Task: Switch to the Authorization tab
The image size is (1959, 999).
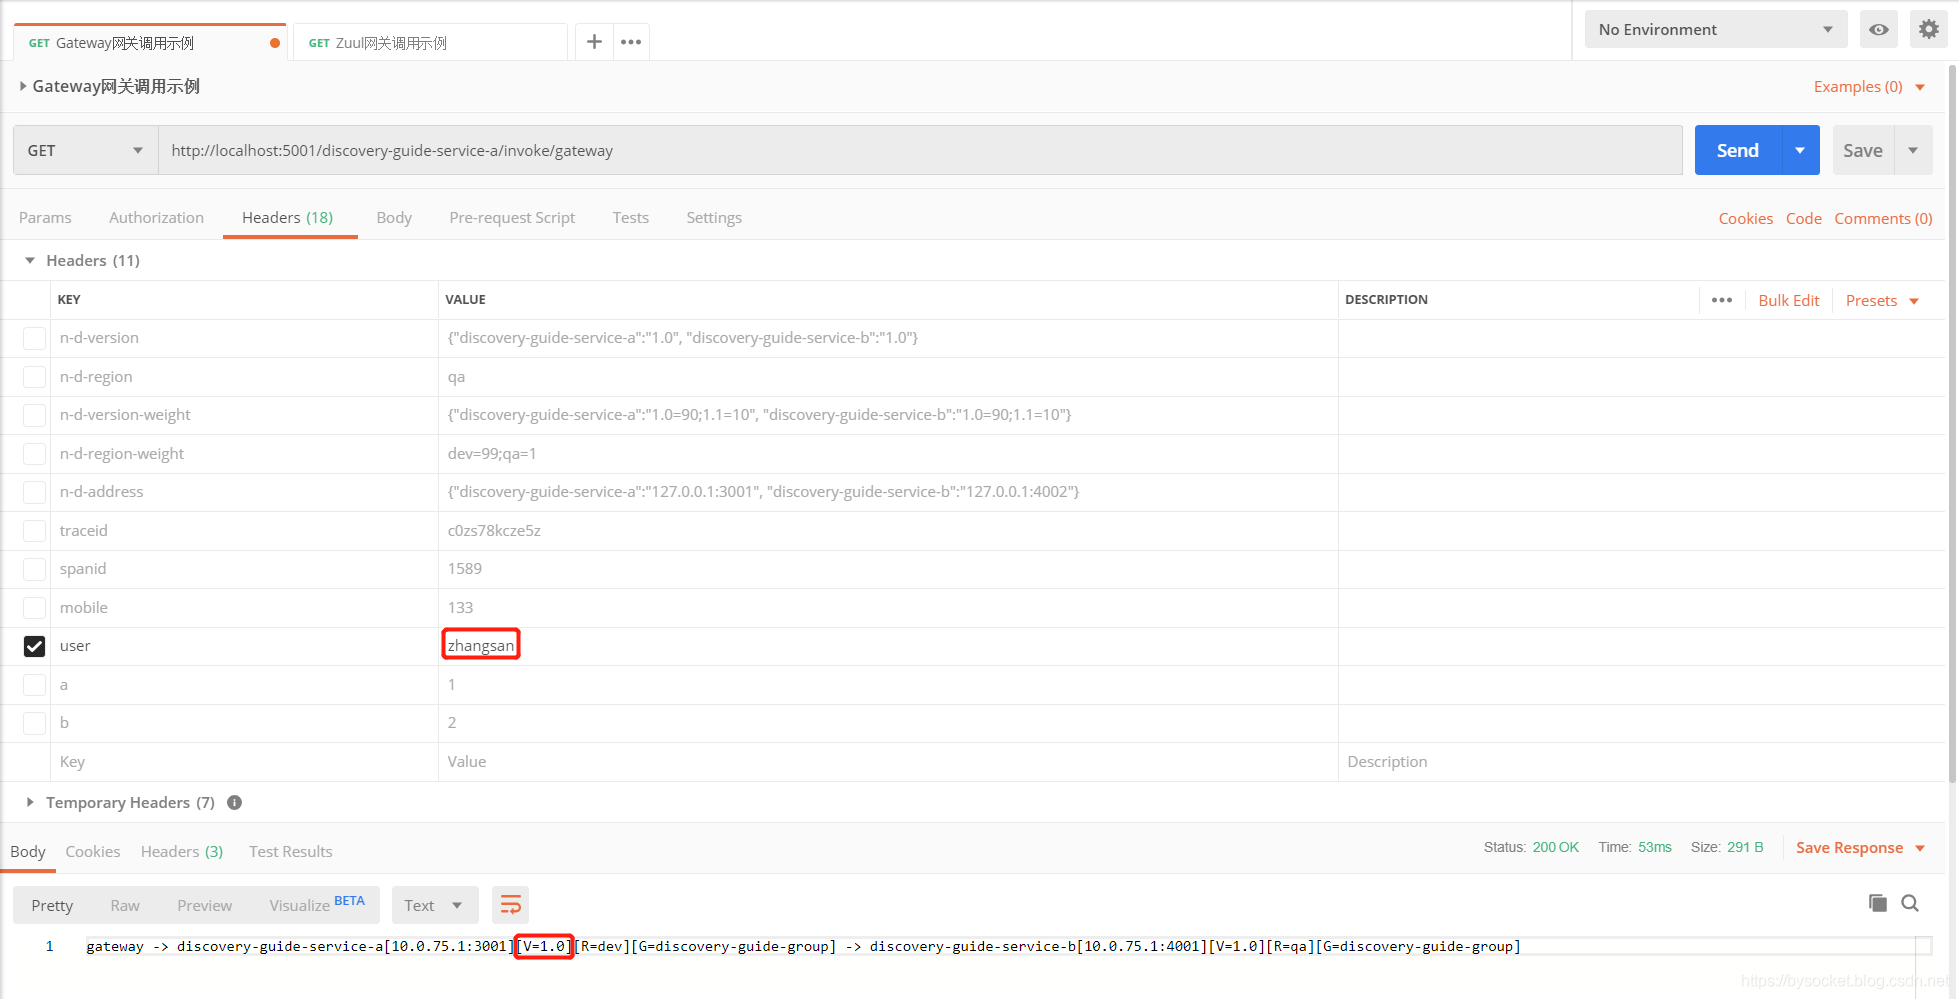Action: coord(156,217)
